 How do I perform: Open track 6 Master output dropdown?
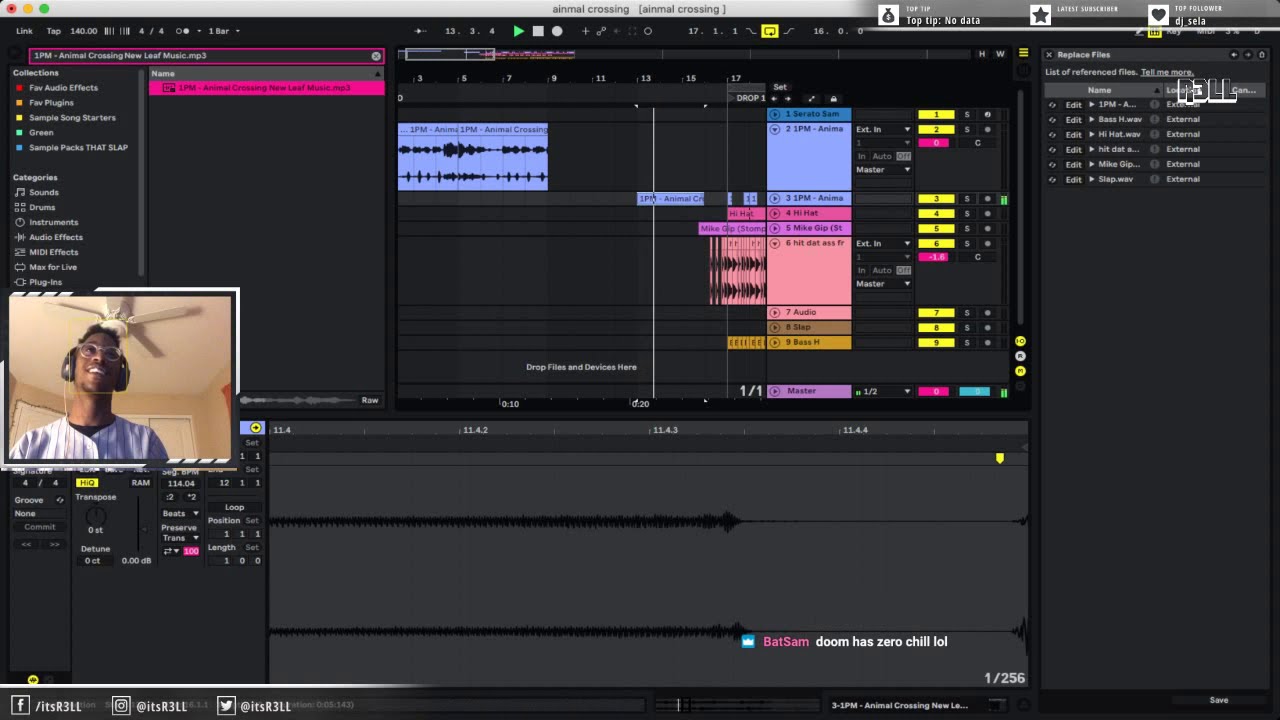click(883, 284)
